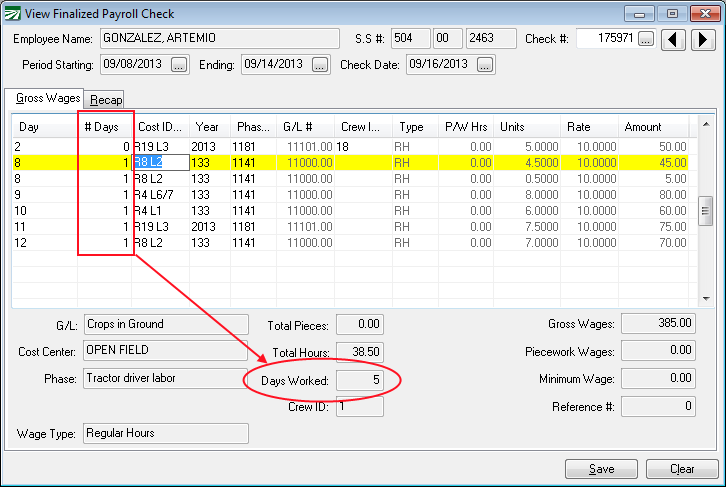Click the # Days column header
Viewport: 726px width, 487px height.
tap(104, 127)
